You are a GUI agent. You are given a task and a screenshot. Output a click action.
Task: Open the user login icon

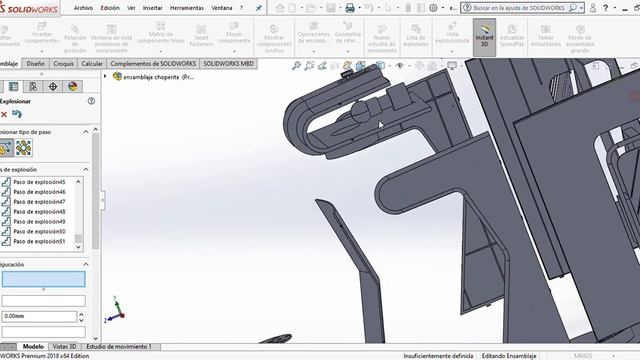pyautogui.click(x=593, y=8)
